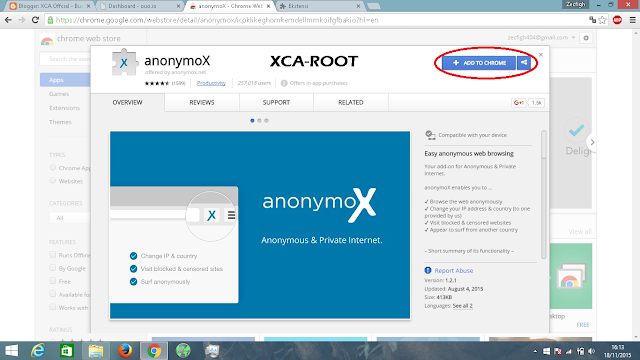Select Apps in the sidebar
The width and height of the screenshot is (640, 360).
click(x=65, y=80)
